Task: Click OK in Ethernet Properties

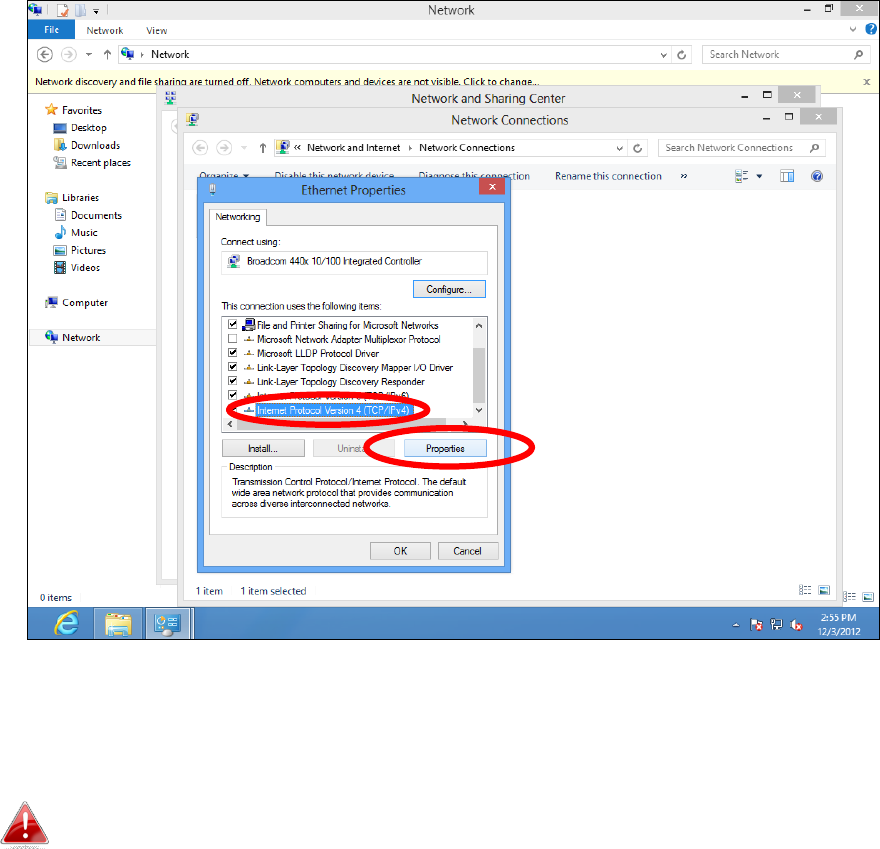Action: (400, 551)
